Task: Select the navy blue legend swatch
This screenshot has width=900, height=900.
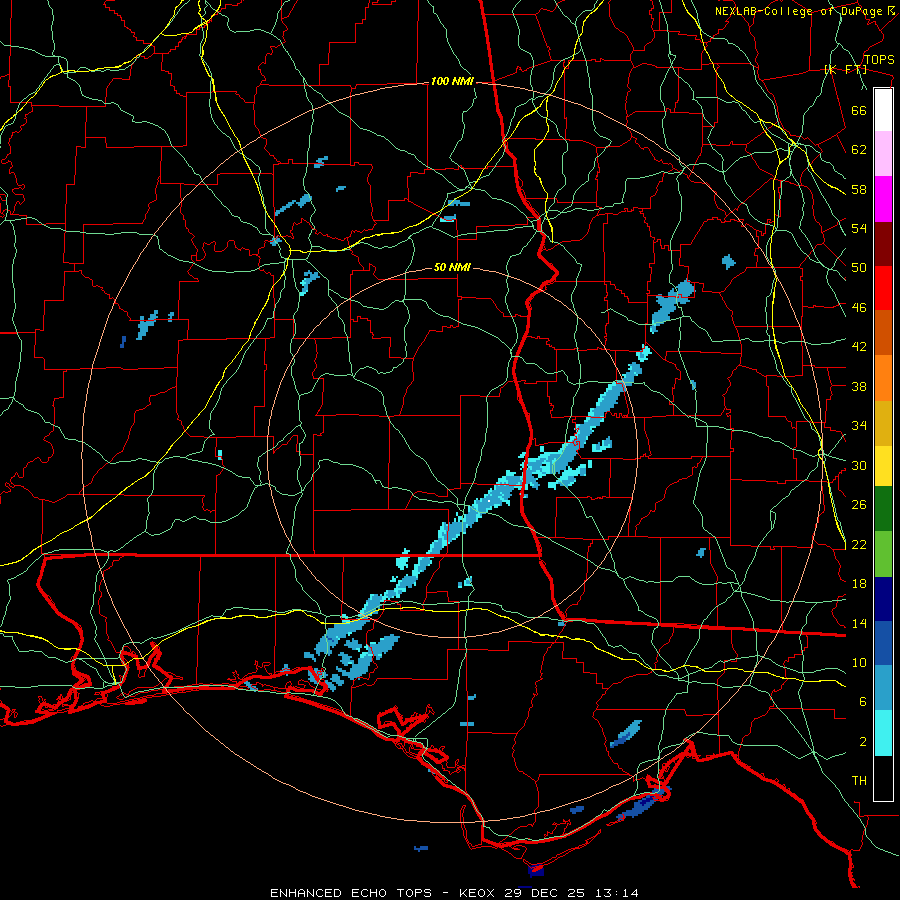Action: (x=883, y=599)
